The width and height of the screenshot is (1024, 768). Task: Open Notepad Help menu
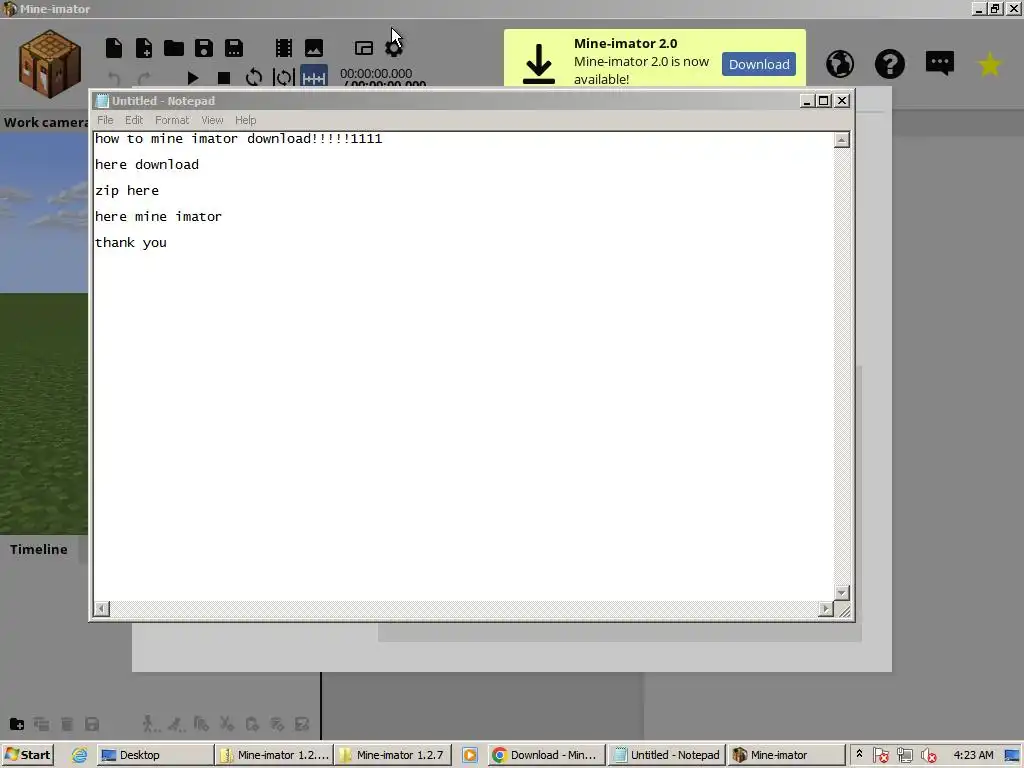point(246,120)
